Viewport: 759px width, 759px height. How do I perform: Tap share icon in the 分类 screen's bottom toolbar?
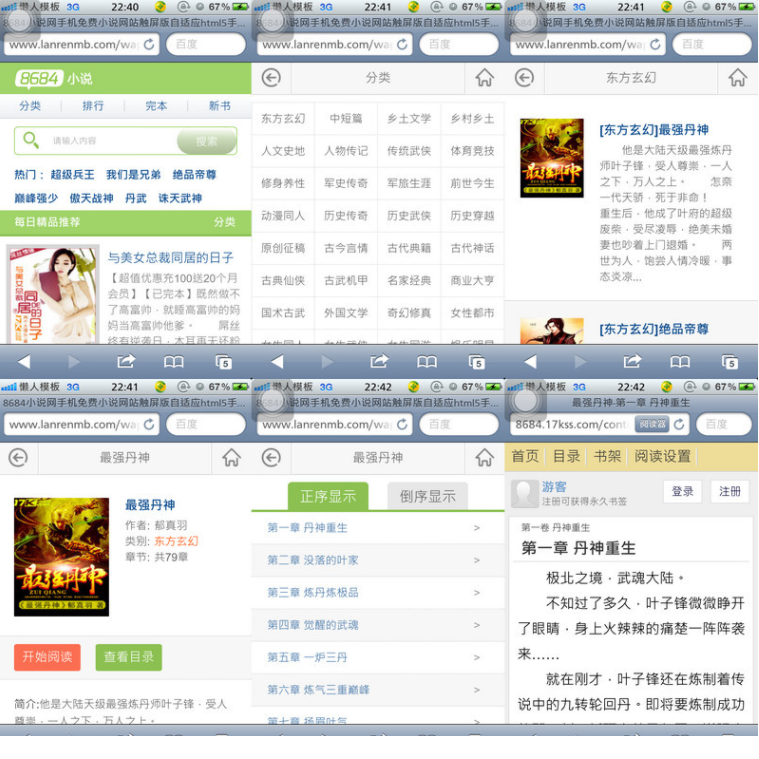coord(380,361)
